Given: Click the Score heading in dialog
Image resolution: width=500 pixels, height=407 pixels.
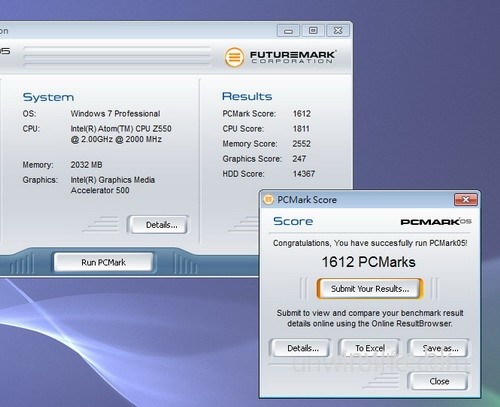Looking at the screenshot, I should click(x=293, y=221).
